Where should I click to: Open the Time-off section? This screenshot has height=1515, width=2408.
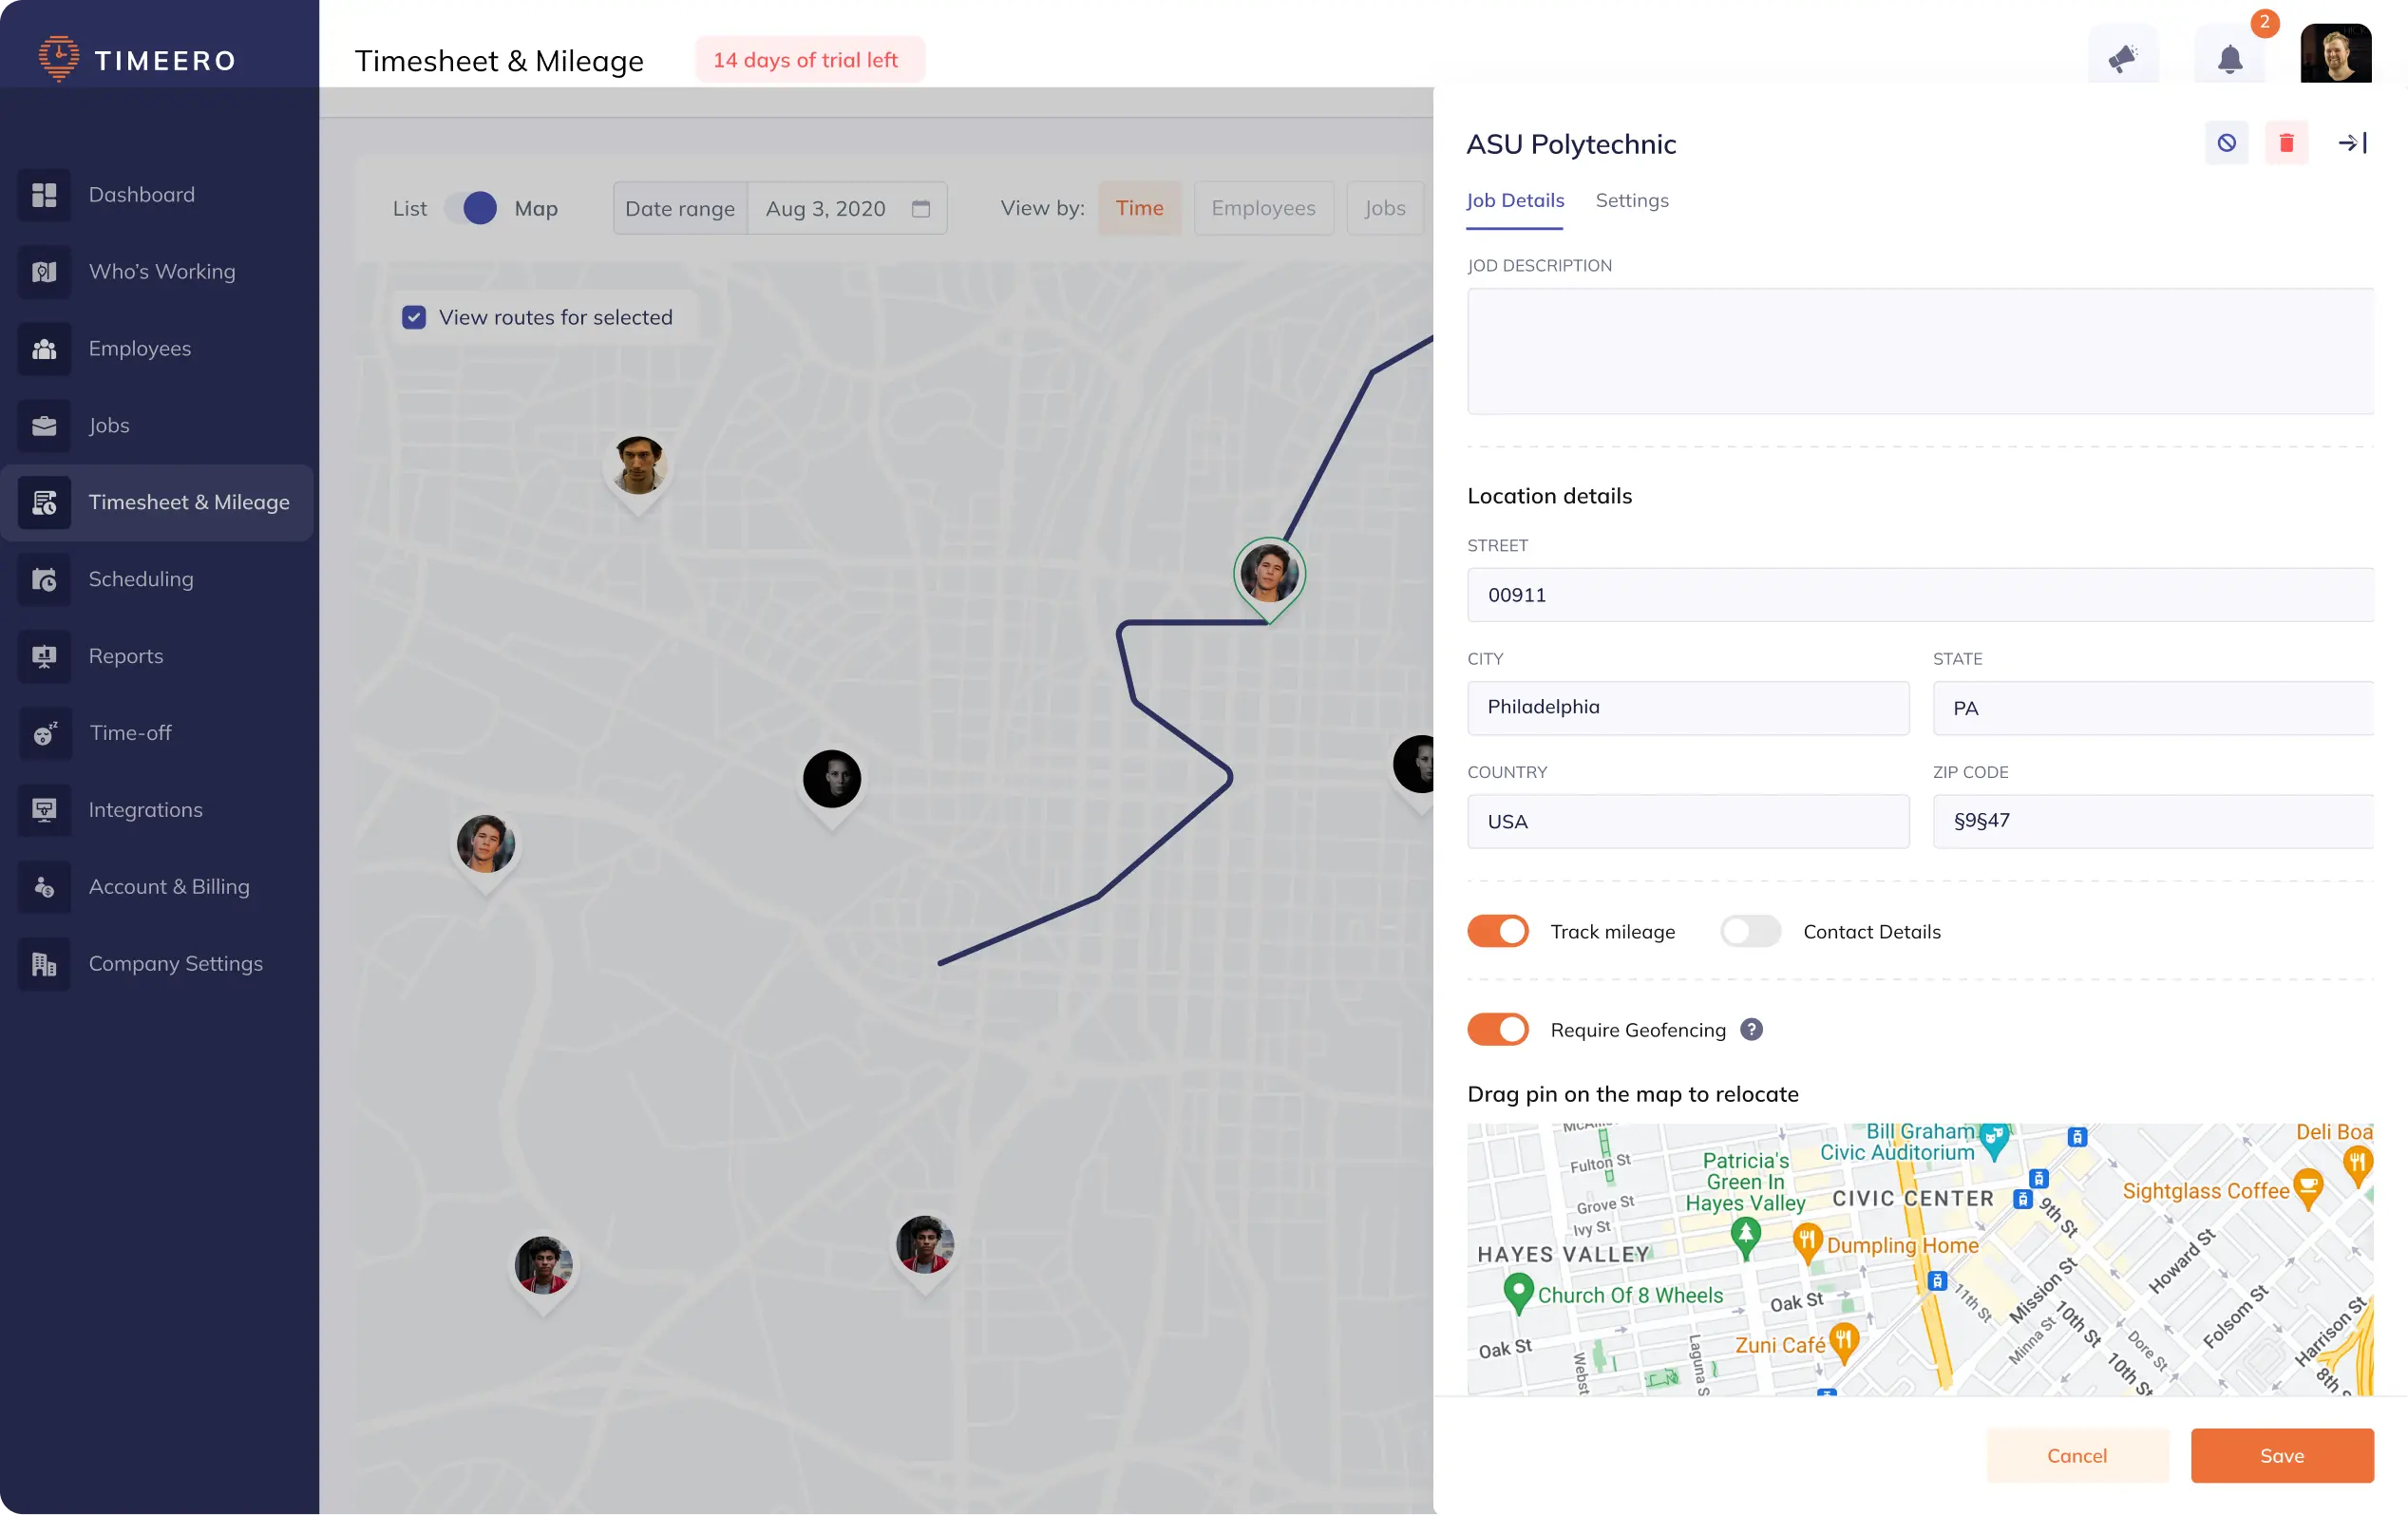tap(129, 732)
